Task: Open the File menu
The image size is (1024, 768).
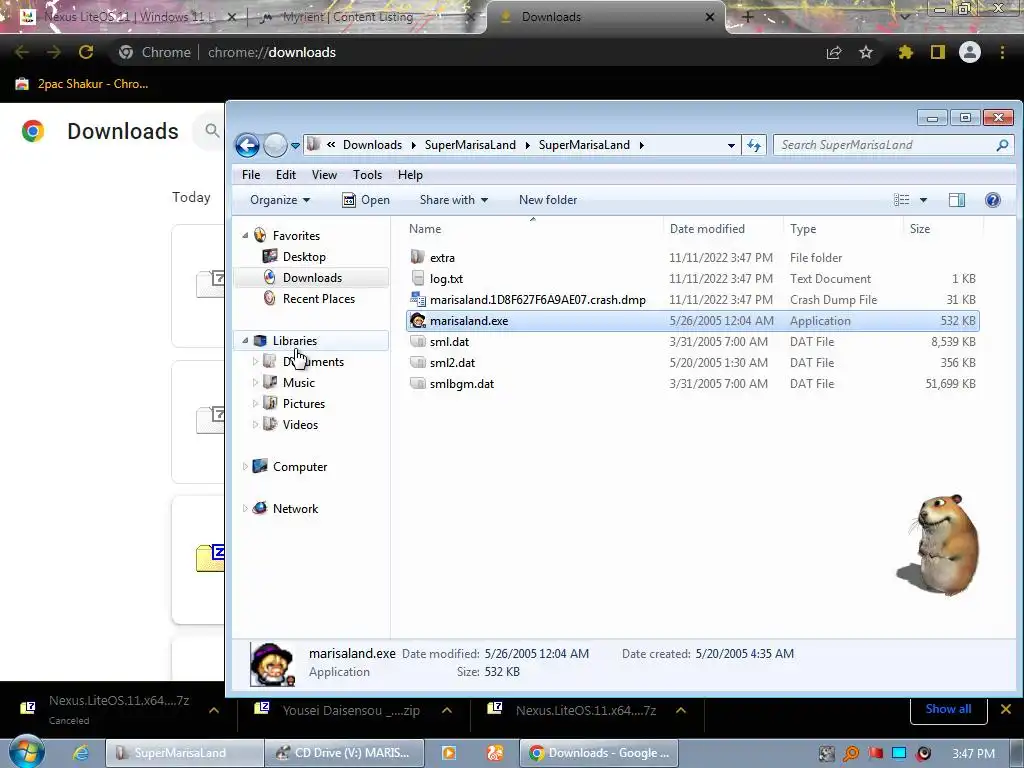Action: point(251,175)
